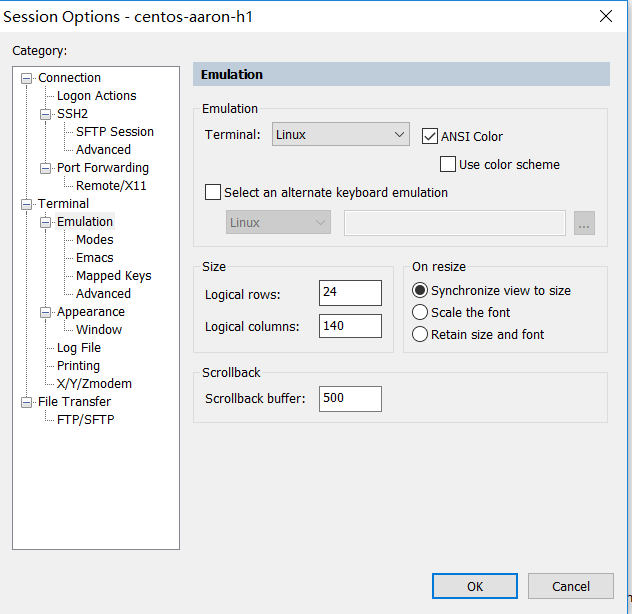Select the Scale the font option
The image size is (632, 614).
420,312
